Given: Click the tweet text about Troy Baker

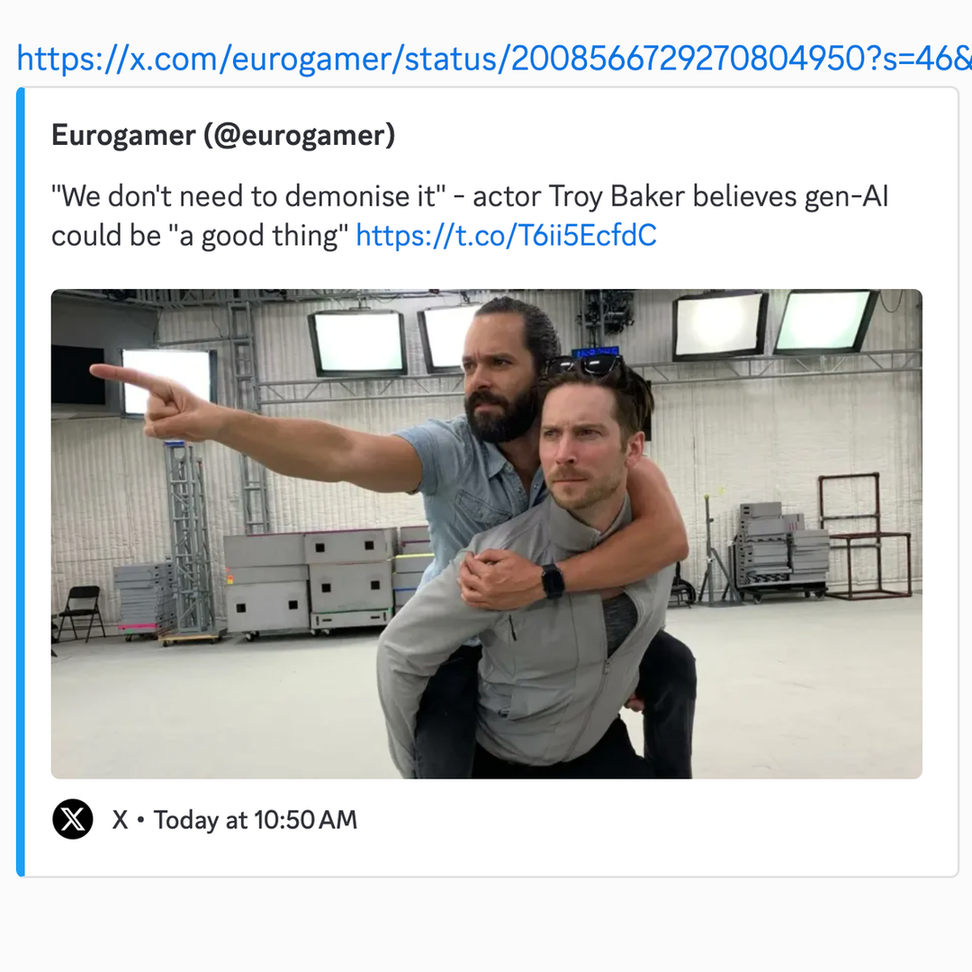Looking at the screenshot, I should tap(470, 216).
